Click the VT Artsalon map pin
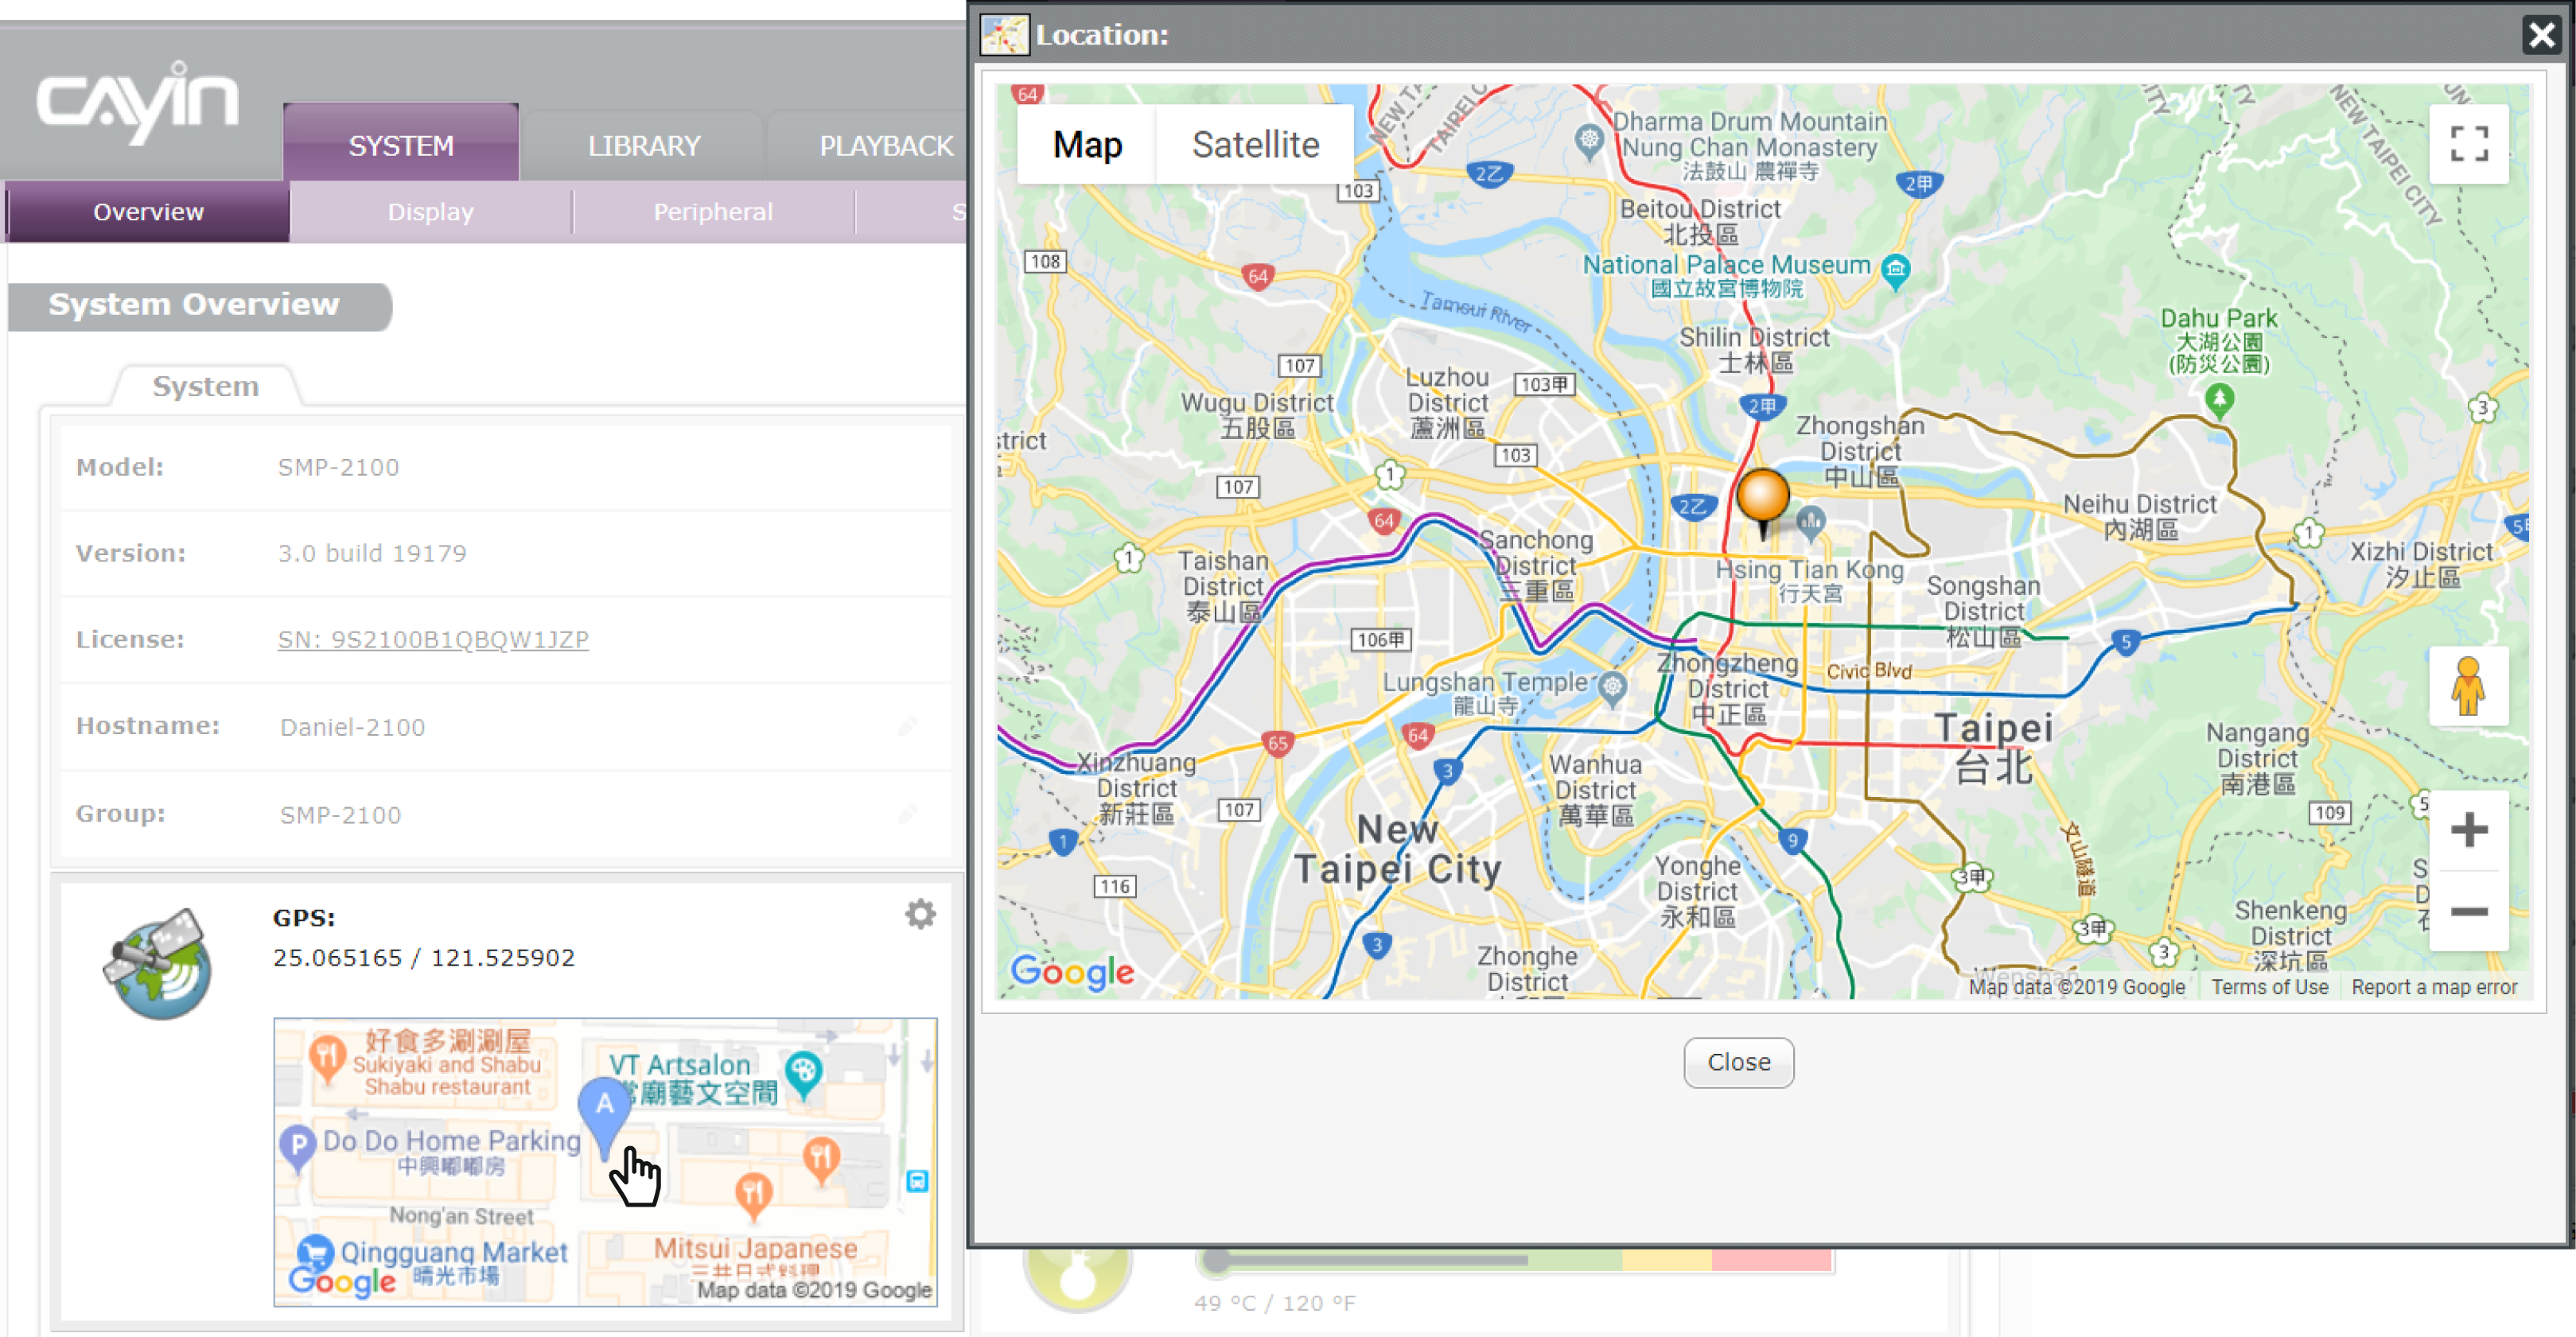2576x1337 pixels. point(803,1074)
